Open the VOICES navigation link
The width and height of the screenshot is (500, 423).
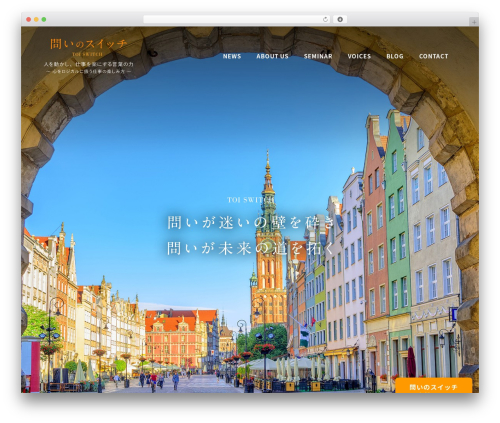tap(359, 56)
